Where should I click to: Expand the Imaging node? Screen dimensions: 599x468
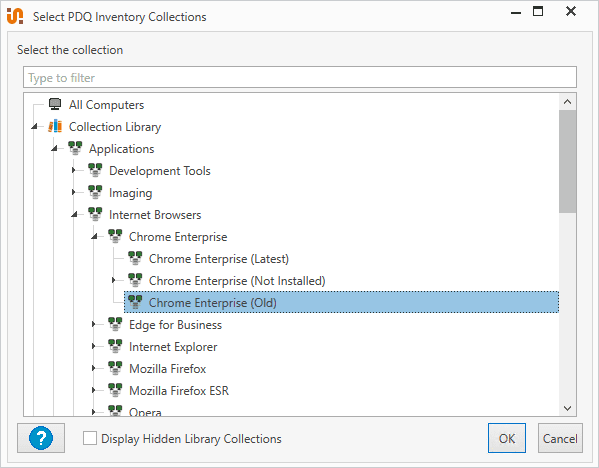click(x=73, y=192)
